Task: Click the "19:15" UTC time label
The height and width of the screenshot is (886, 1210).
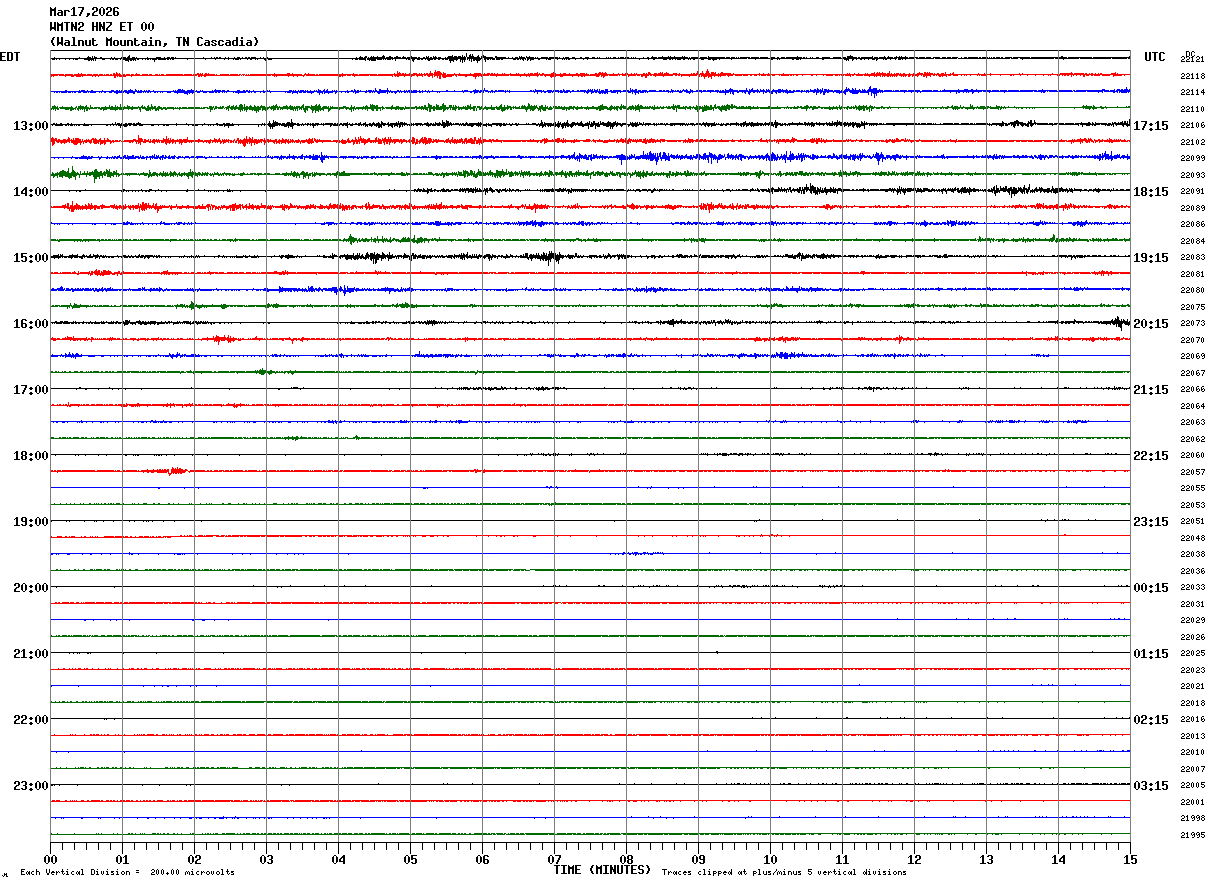Action: (1151, 258)
